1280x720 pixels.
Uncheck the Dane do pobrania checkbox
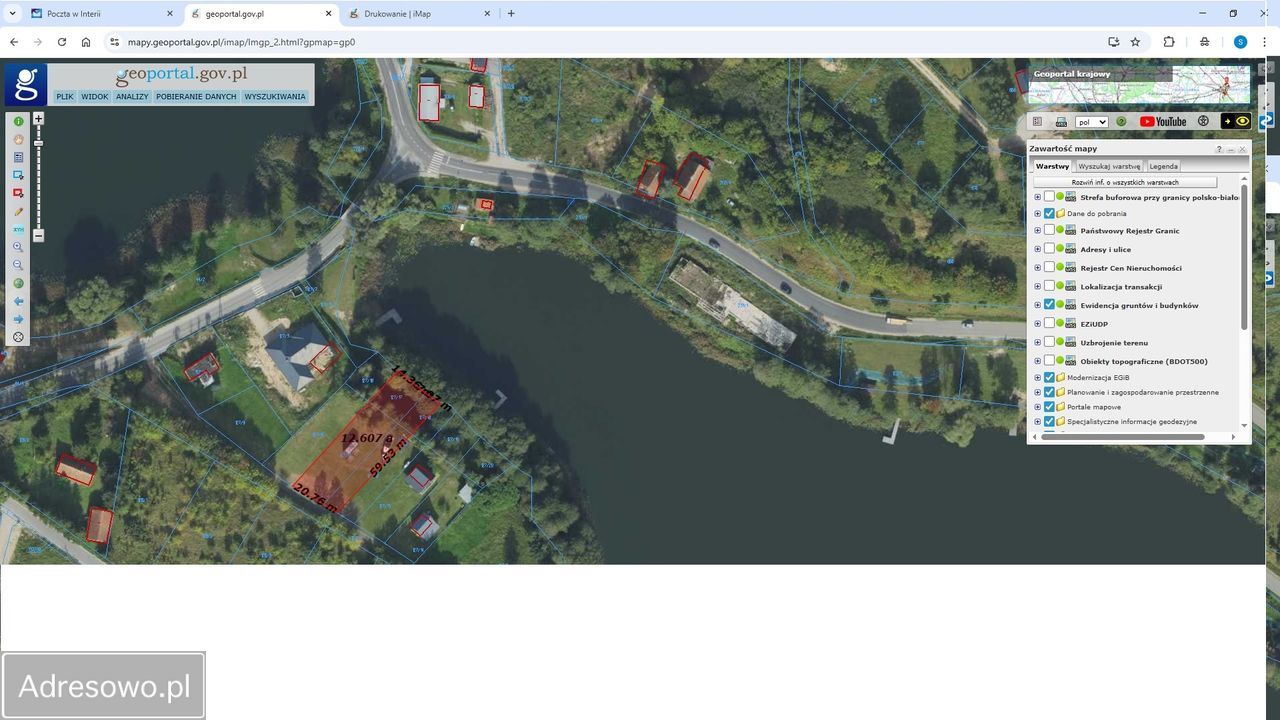[x=1049, y=213]
